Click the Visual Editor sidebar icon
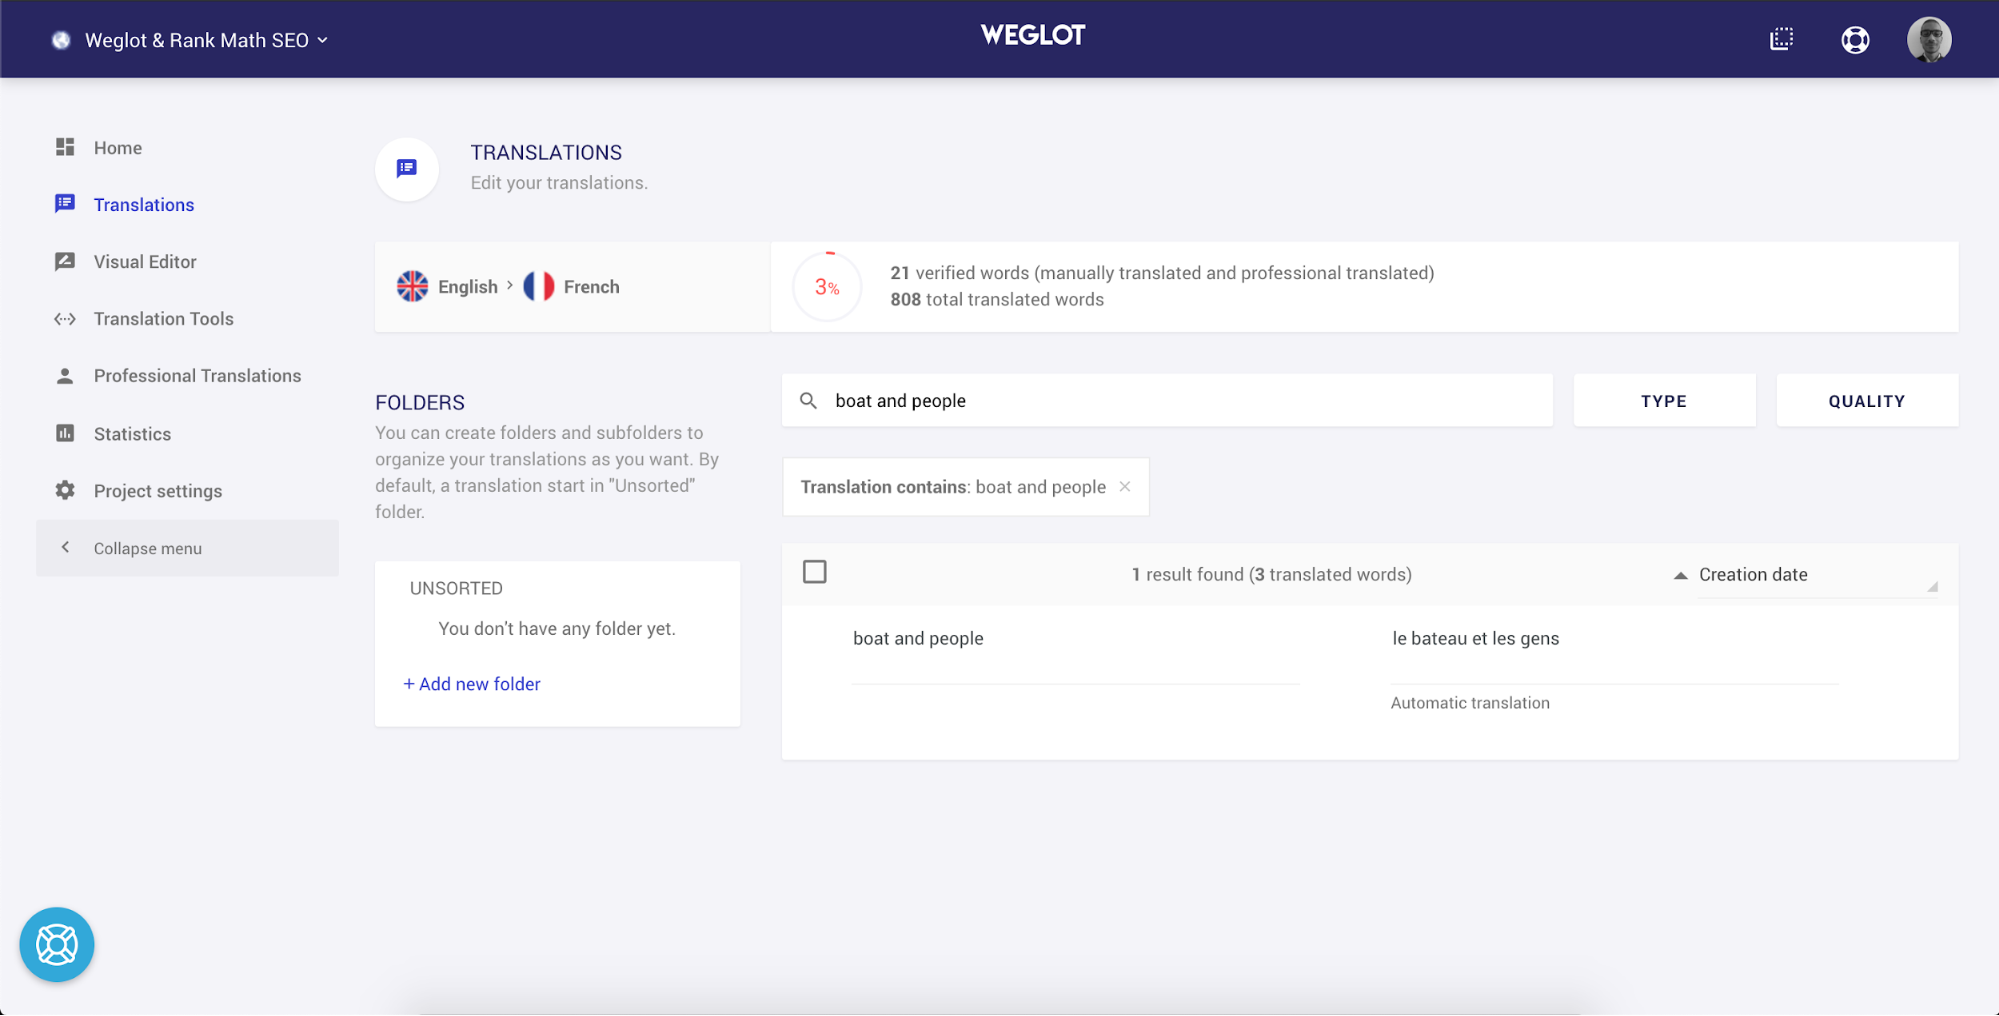This screenshot has width=1999, height=1016. [x=65, y=261]
